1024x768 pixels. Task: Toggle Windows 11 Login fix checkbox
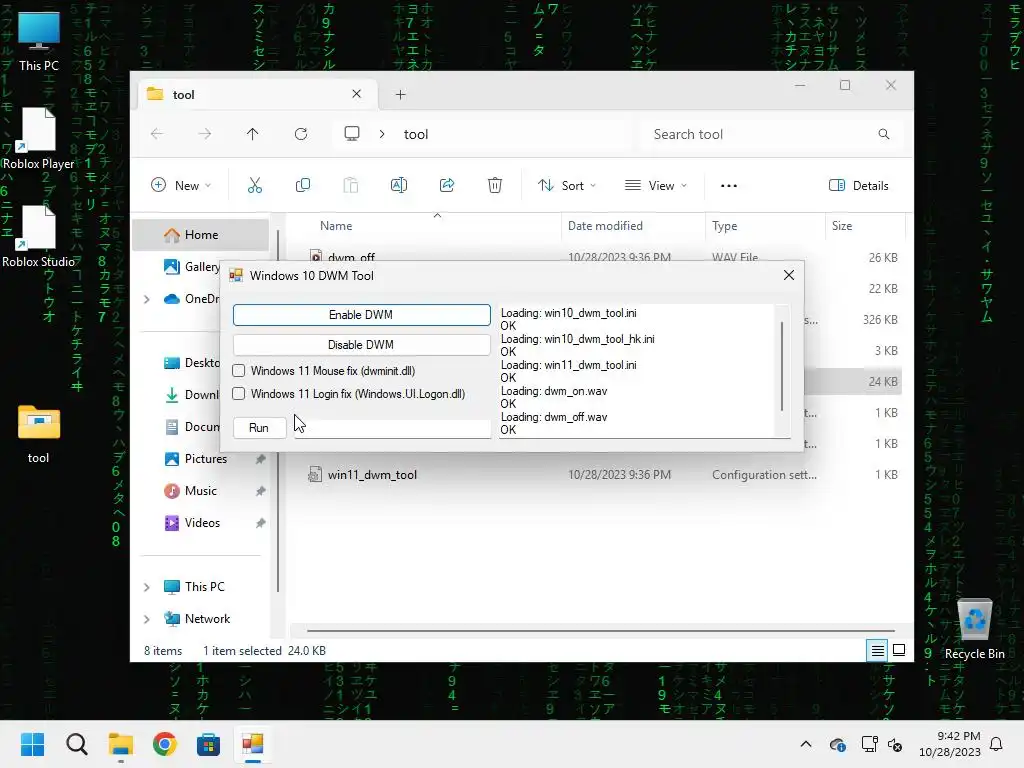(239, 394)
